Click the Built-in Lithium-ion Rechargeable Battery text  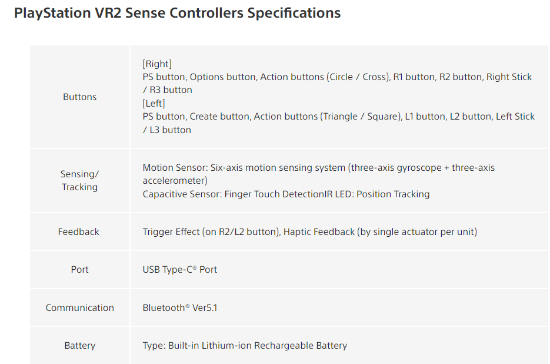pyautogui.click(x=257, y=345)
